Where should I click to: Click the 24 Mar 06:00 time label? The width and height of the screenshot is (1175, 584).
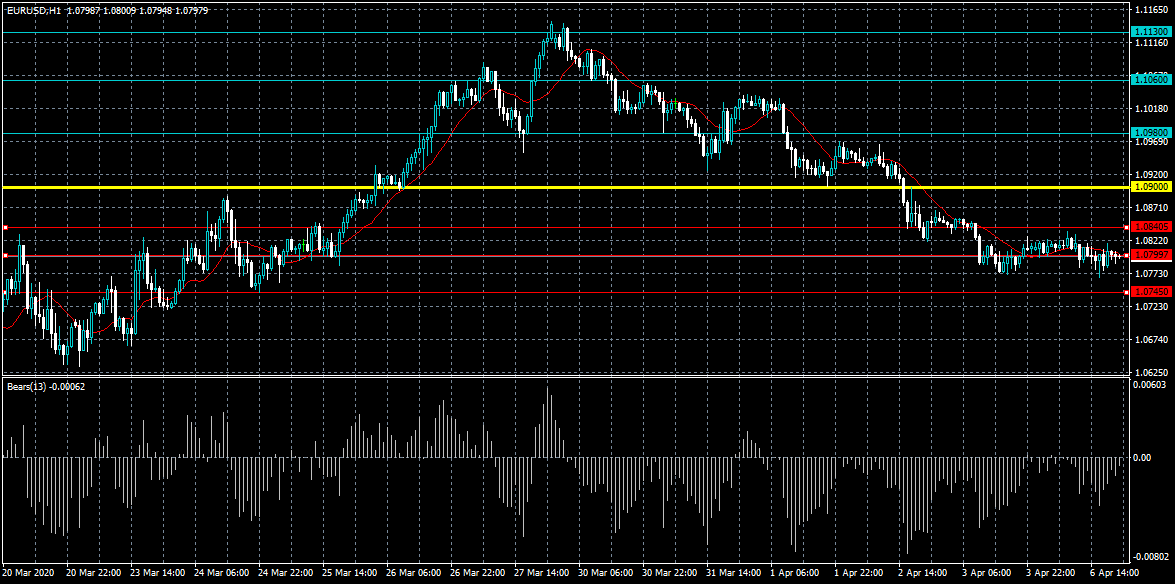(222, 573)
